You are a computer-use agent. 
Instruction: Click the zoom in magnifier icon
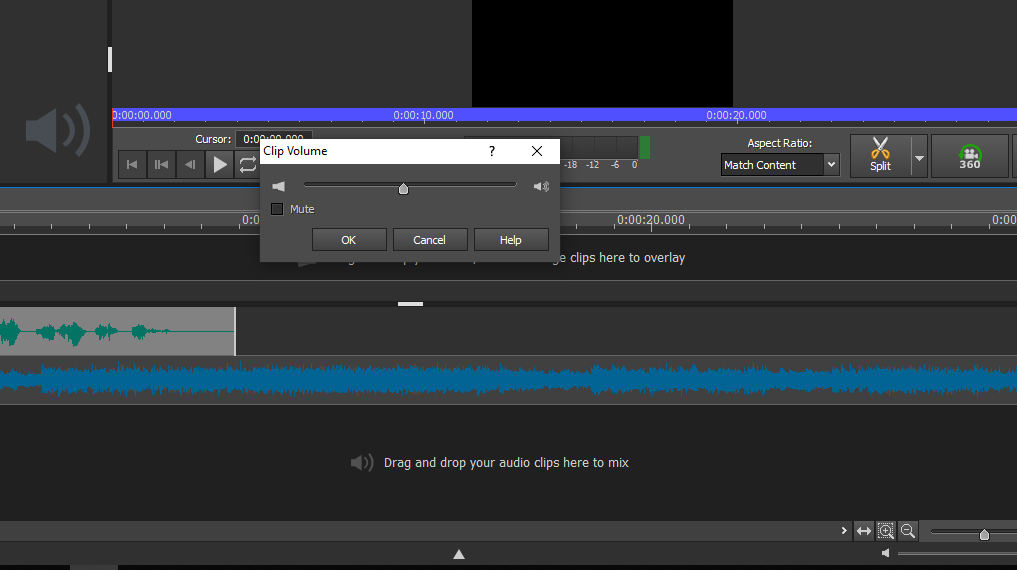click(885, 531)
